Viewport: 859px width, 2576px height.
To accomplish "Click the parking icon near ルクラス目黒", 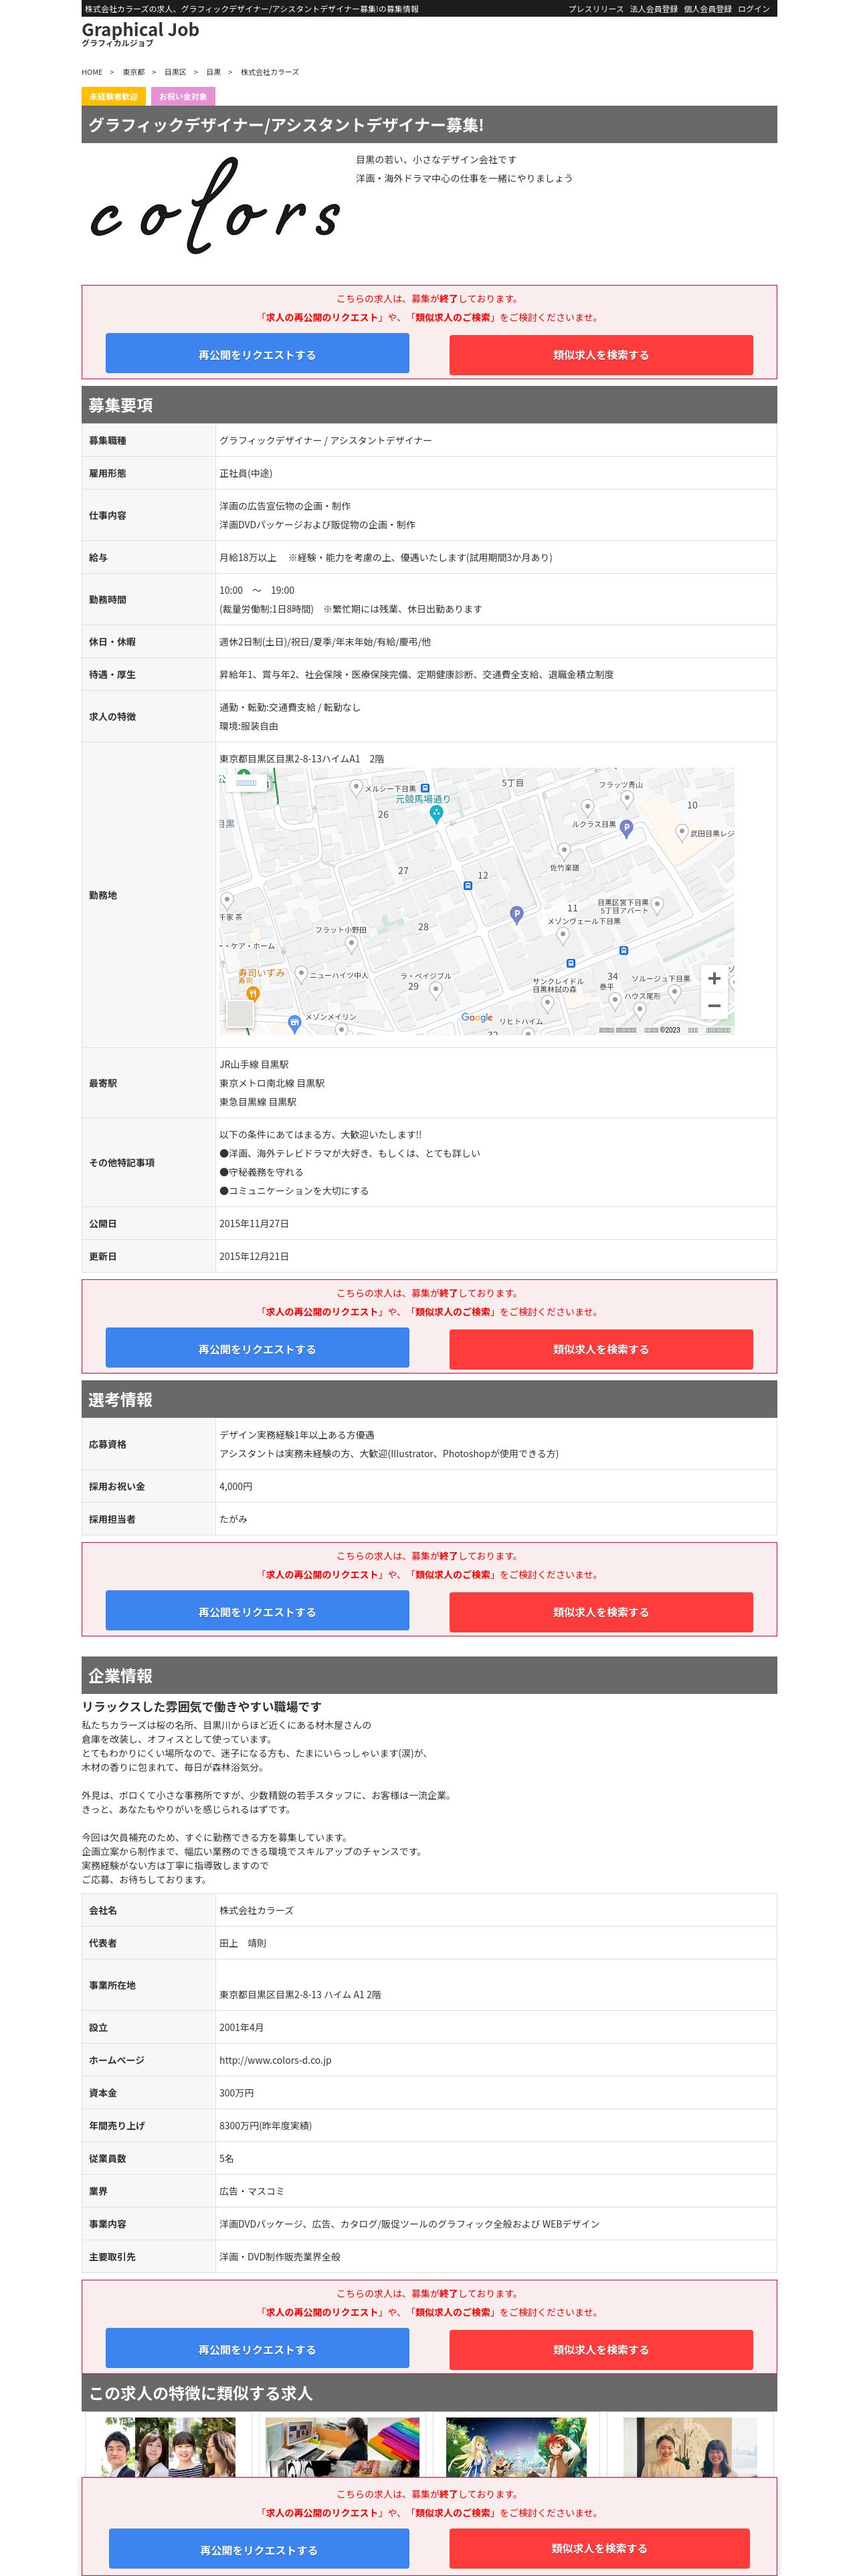I will 626,828.
